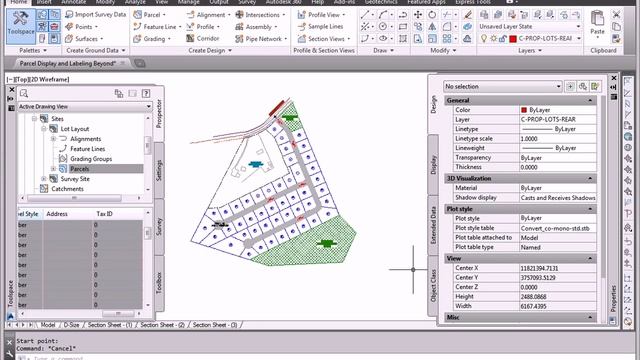Click the Layer Properties icon
Viewport: 640px width, 360px height.
[484, 15]
